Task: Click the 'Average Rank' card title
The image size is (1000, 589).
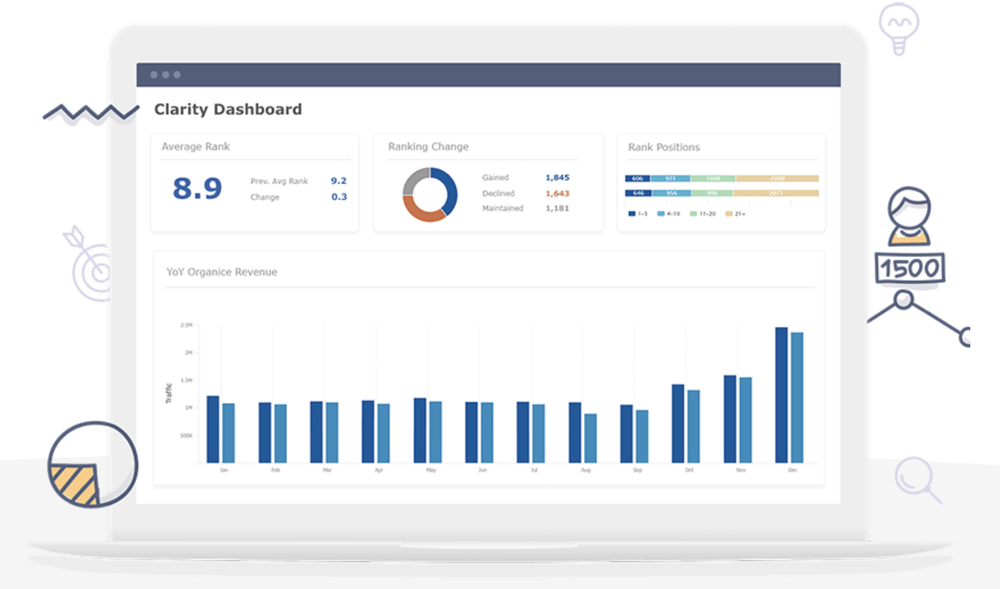Action: [x=195, y=147]
